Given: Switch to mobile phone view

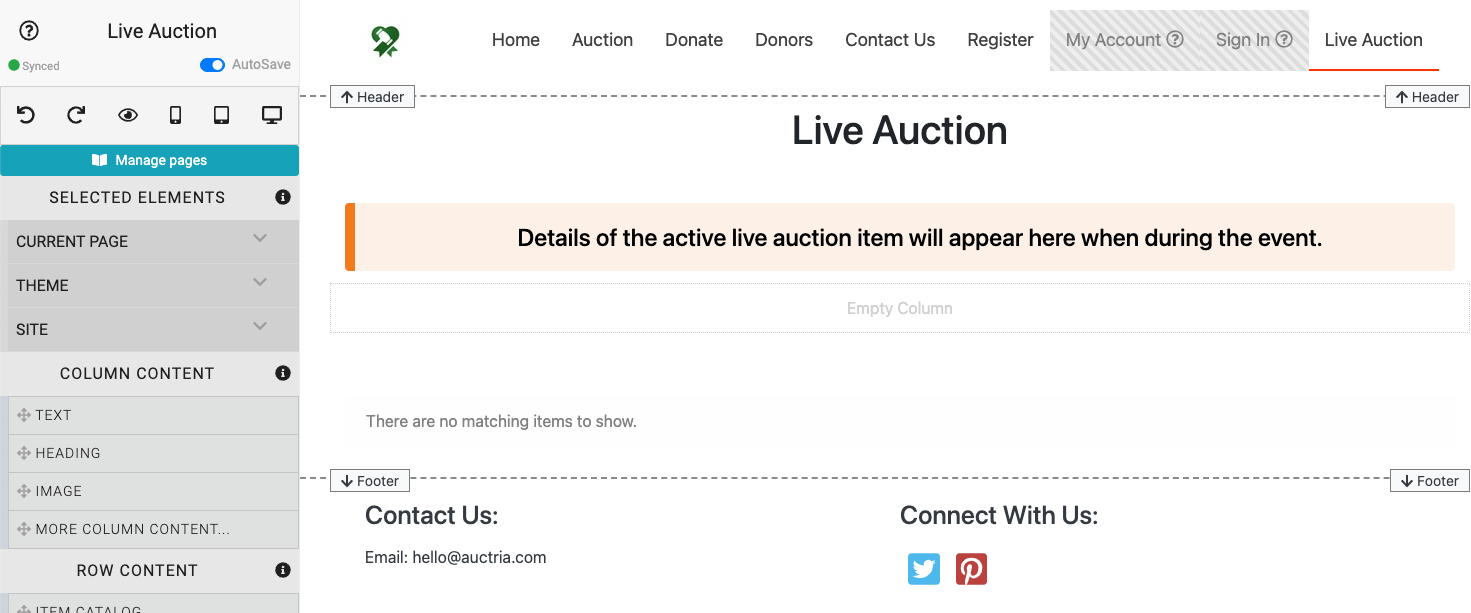Looking at the screenshot, I should [175, 115].
